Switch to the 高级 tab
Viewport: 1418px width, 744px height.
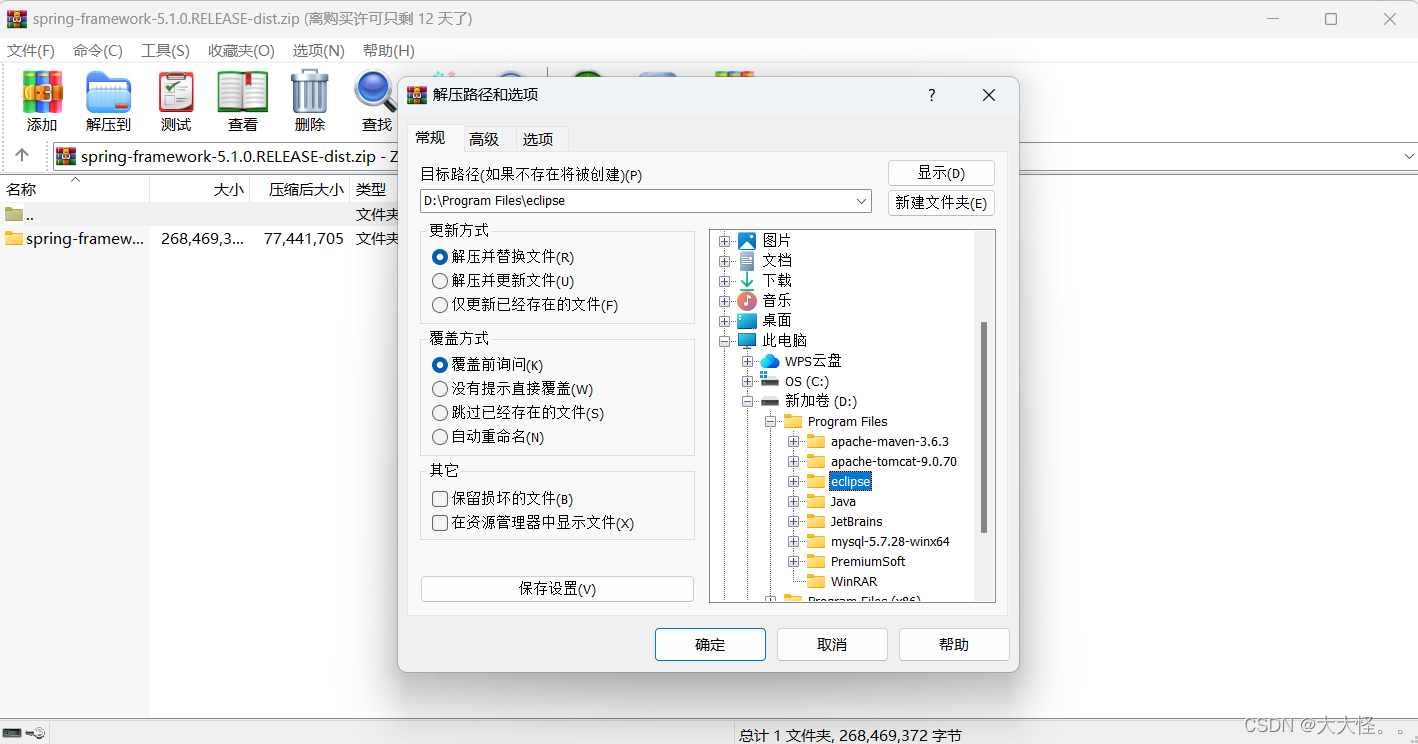484,139
